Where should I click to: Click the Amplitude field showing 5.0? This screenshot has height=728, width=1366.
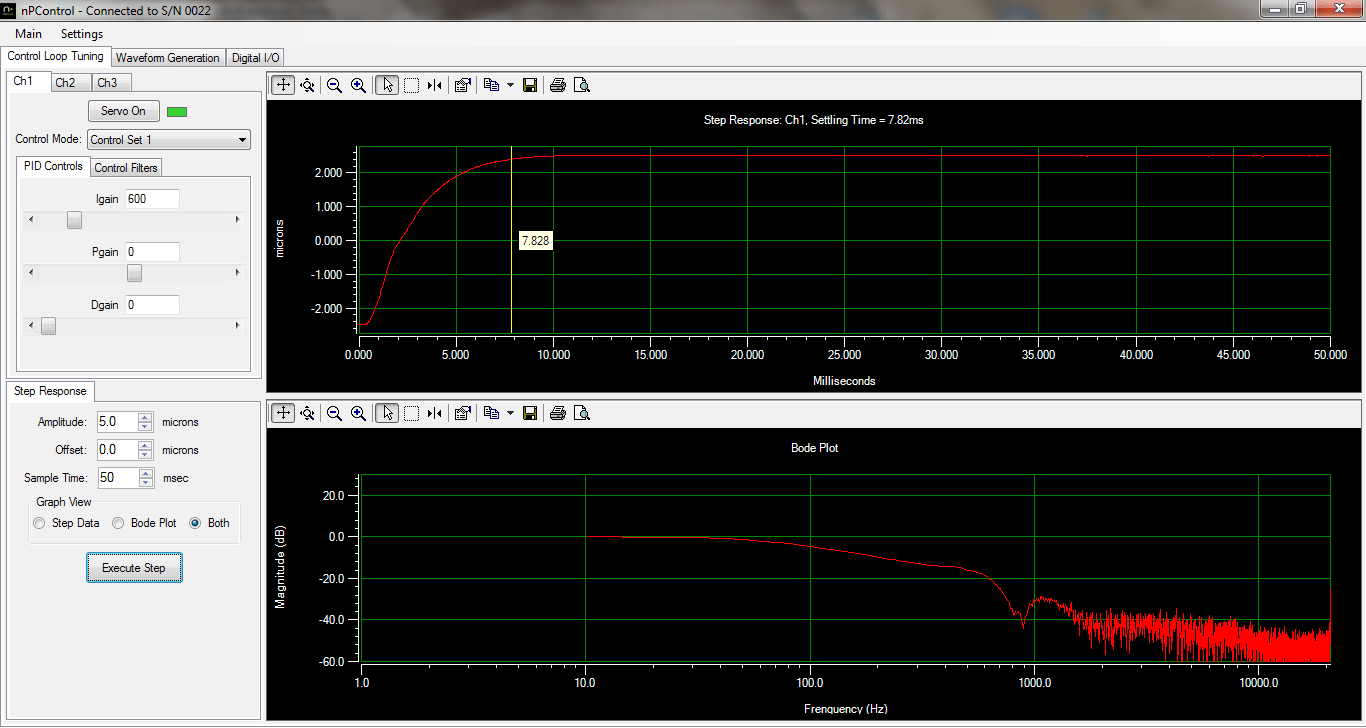(x=117, y=422)
